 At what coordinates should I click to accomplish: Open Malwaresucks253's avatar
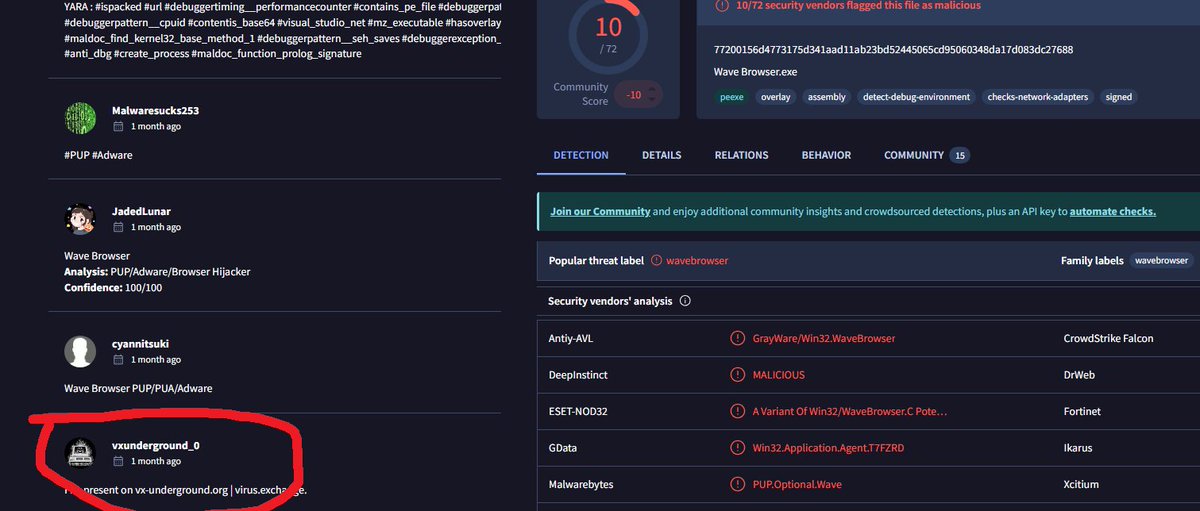(80, 118)
